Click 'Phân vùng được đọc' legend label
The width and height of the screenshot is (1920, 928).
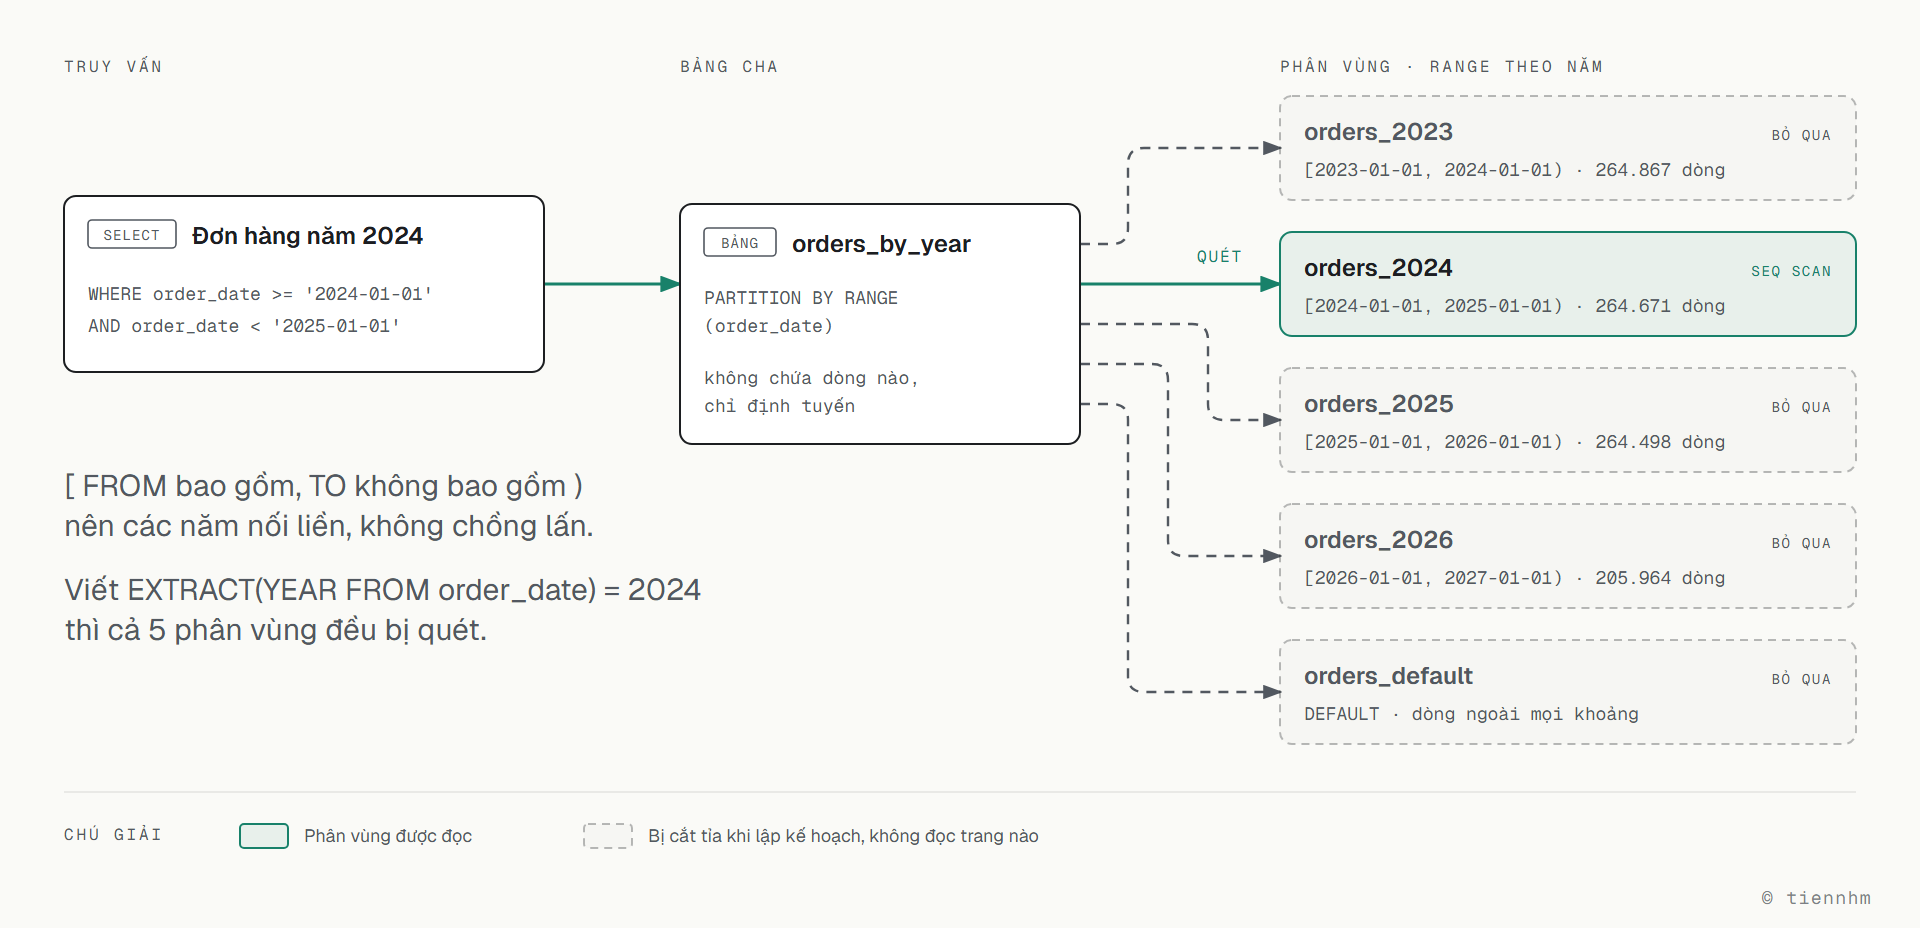[388, 836]
